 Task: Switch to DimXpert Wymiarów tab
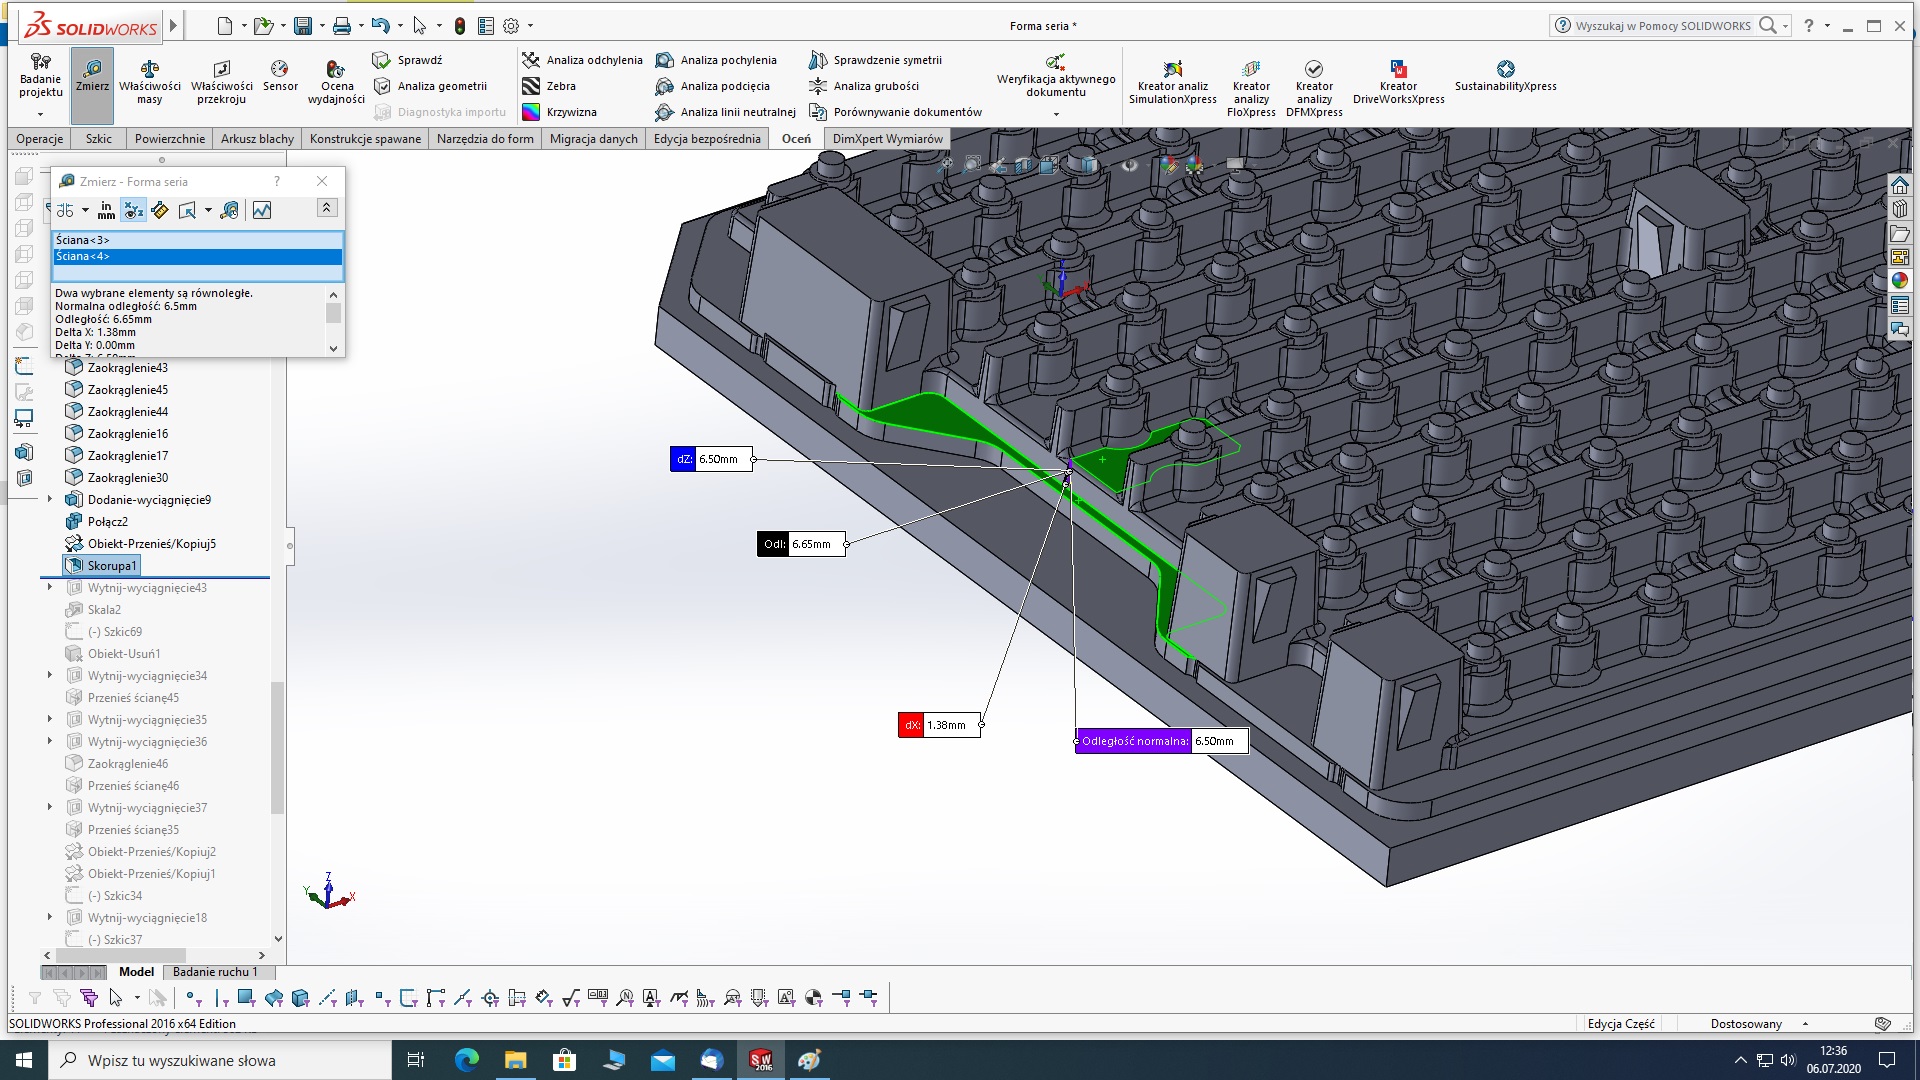(887, 139)
